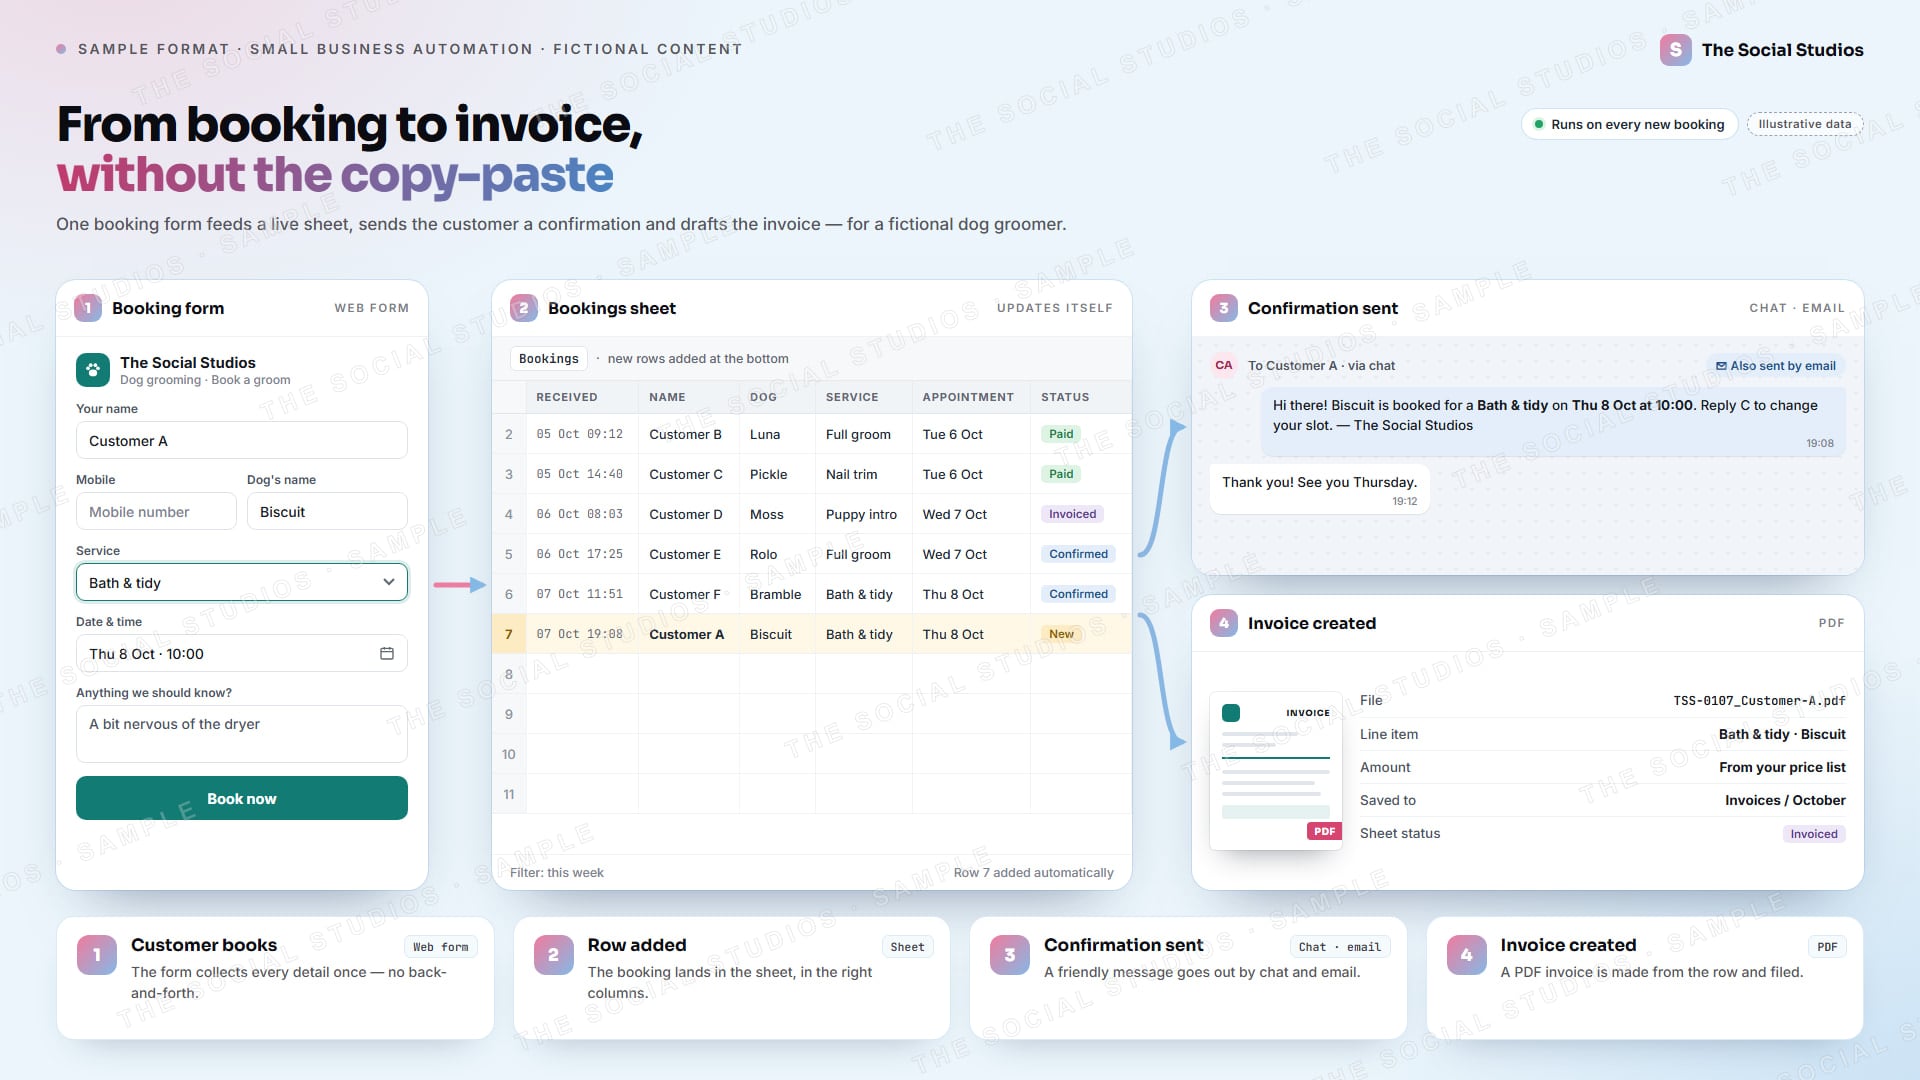Click Confirmed status for Customer E
This screenshot has width=1920, height=1080.
pyautogui.click(x=1078, y=554)
